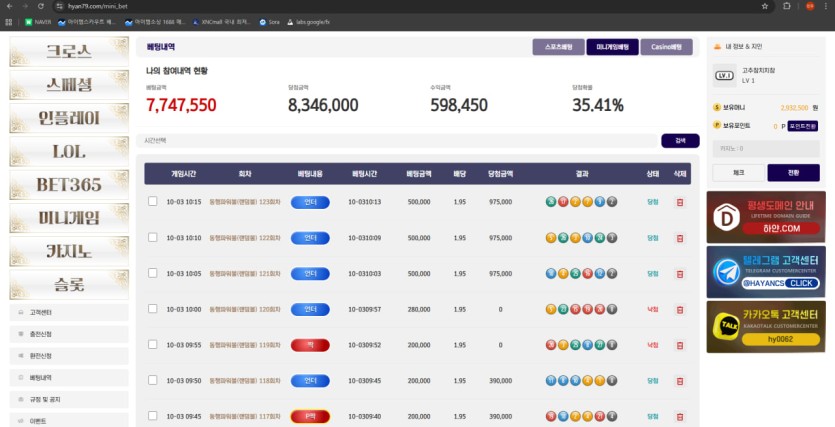The height and width of the screenshot is (427, 835).
Task: Click the browser reload icon
Action: [39, 6]
